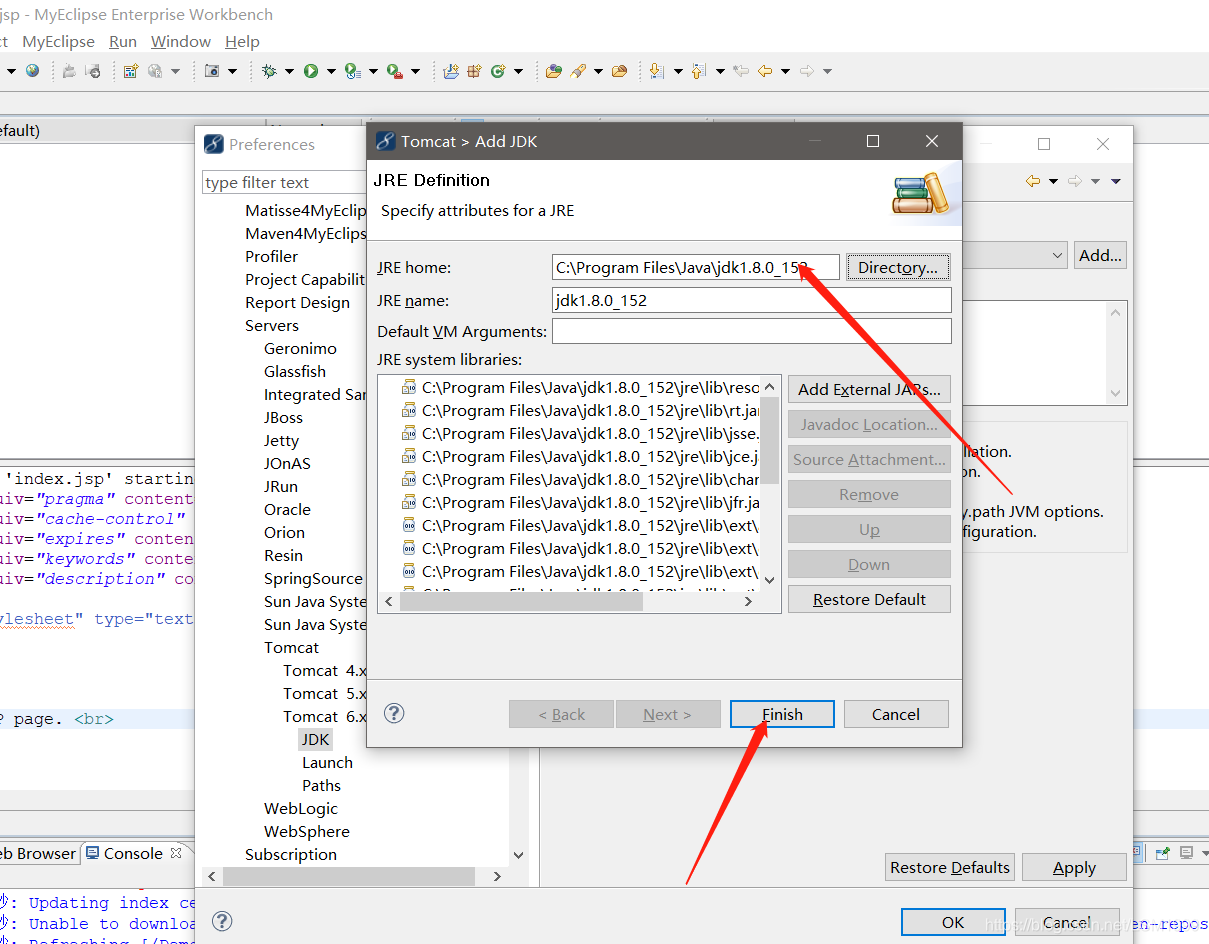This screenshot has height=944, width=1209.
Task: Click the Search flashlight toolbar icon
Action: tap(578, 71)
